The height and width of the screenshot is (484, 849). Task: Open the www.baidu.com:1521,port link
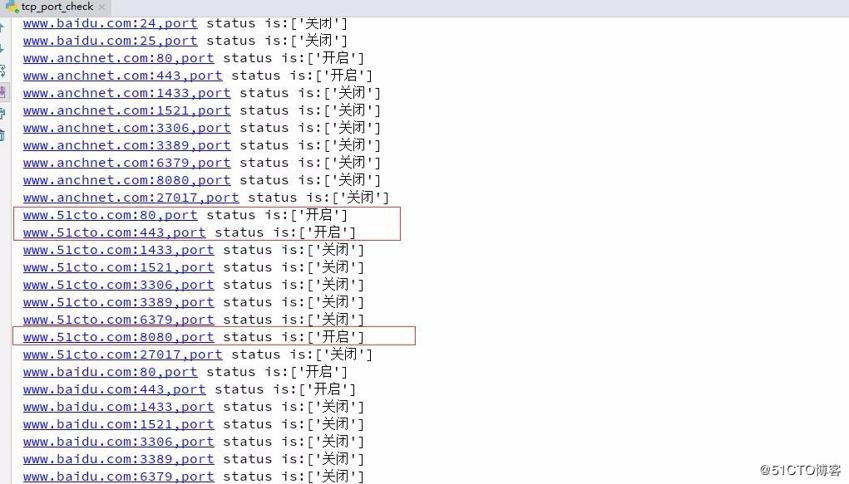coord(118,424)
